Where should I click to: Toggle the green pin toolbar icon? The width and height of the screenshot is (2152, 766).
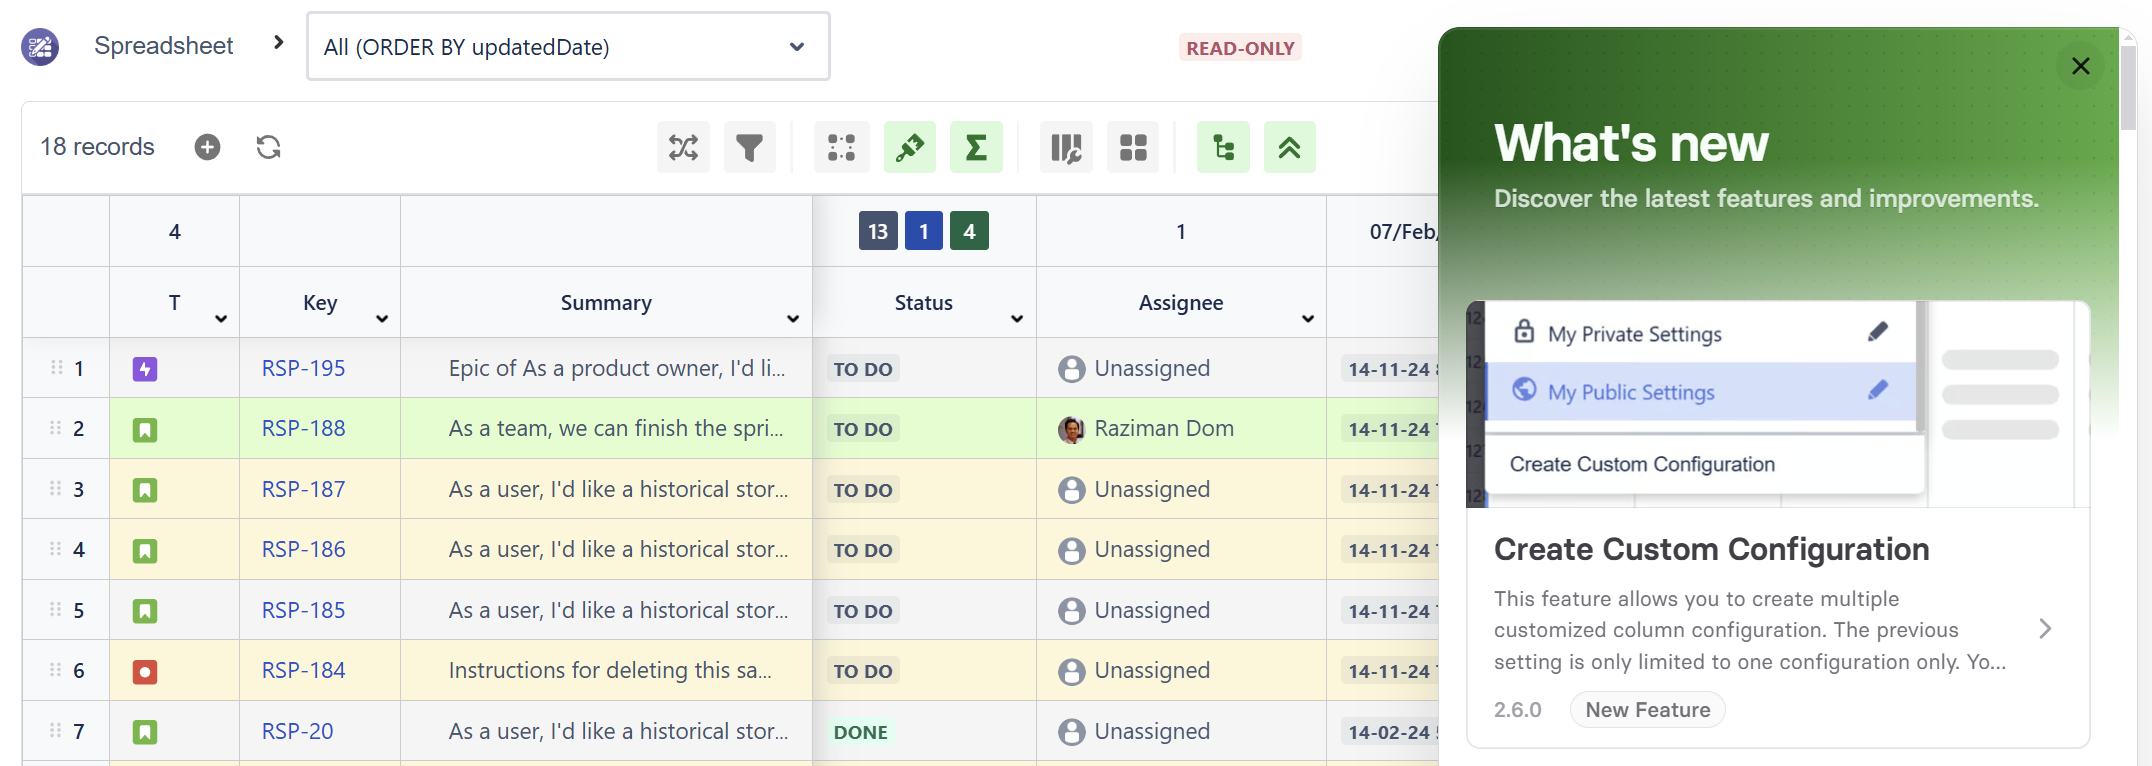click(x=909, y=148)
